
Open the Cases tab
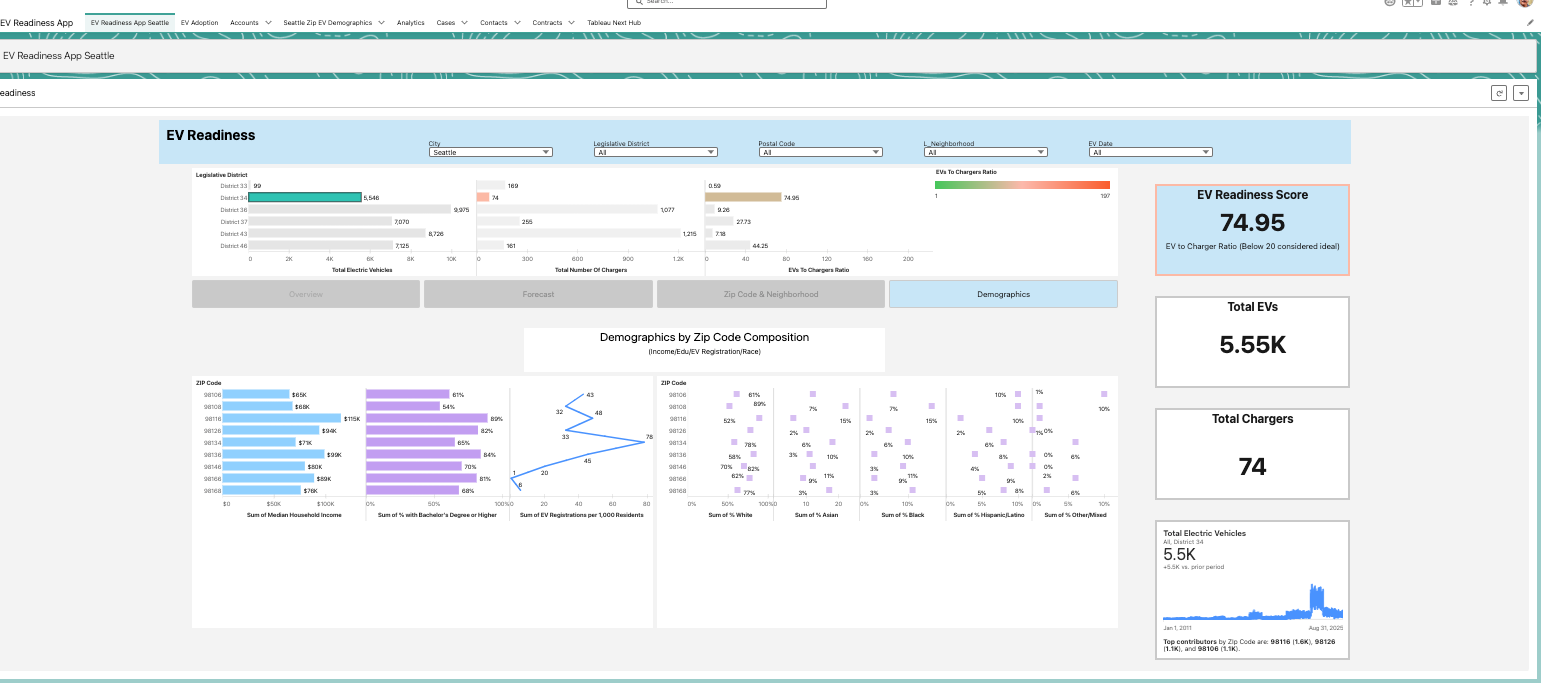pyautogui.click(x=446, y=22)
